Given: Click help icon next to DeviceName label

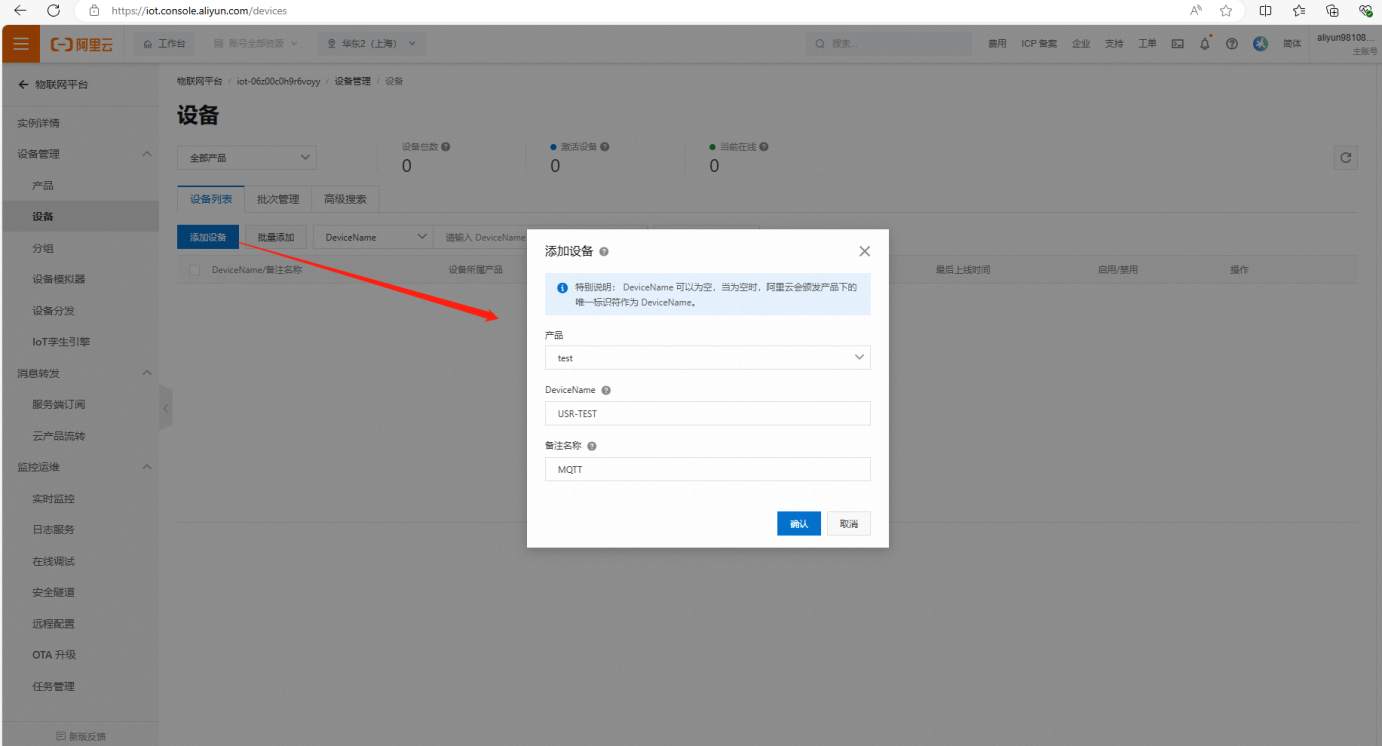Looking at the screenshot, I should point(606,391).
